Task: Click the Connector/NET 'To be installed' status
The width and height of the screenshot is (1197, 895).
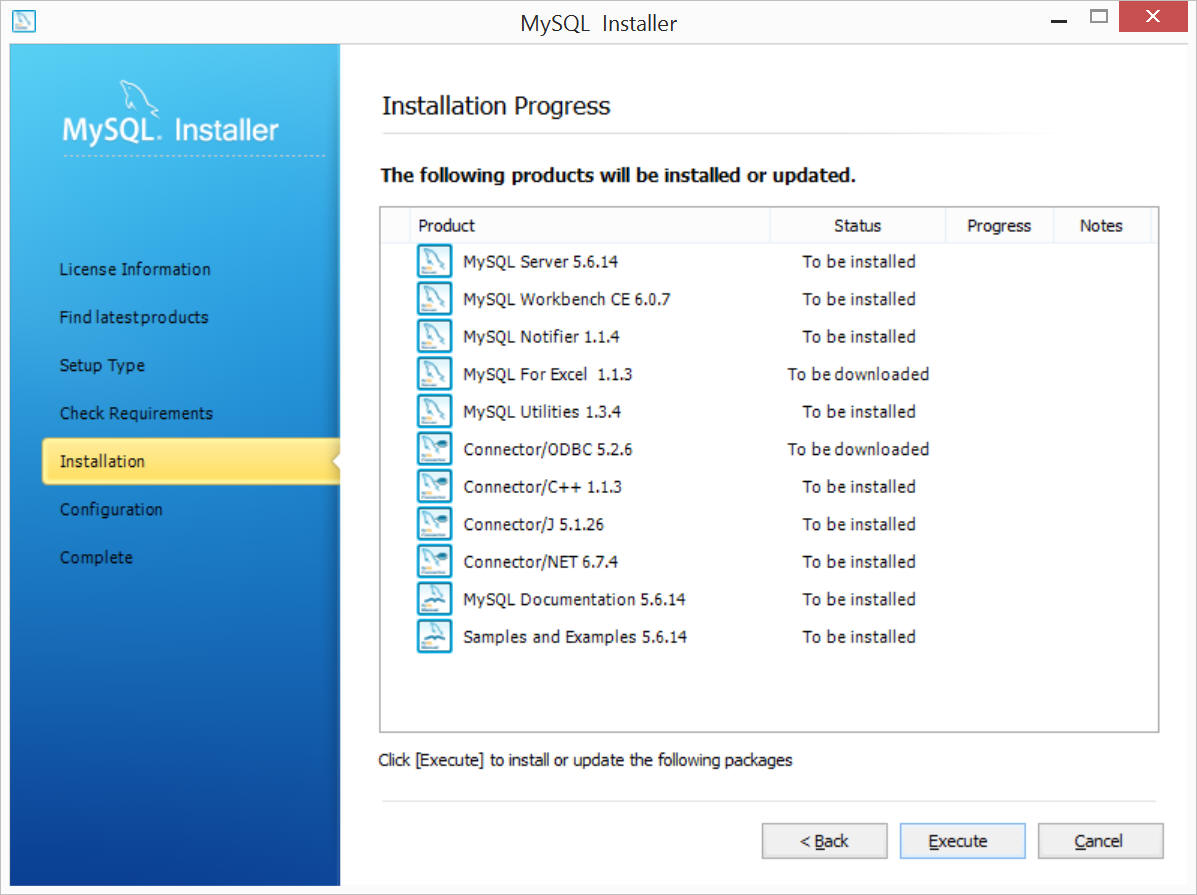Action: tap(859, 562)
